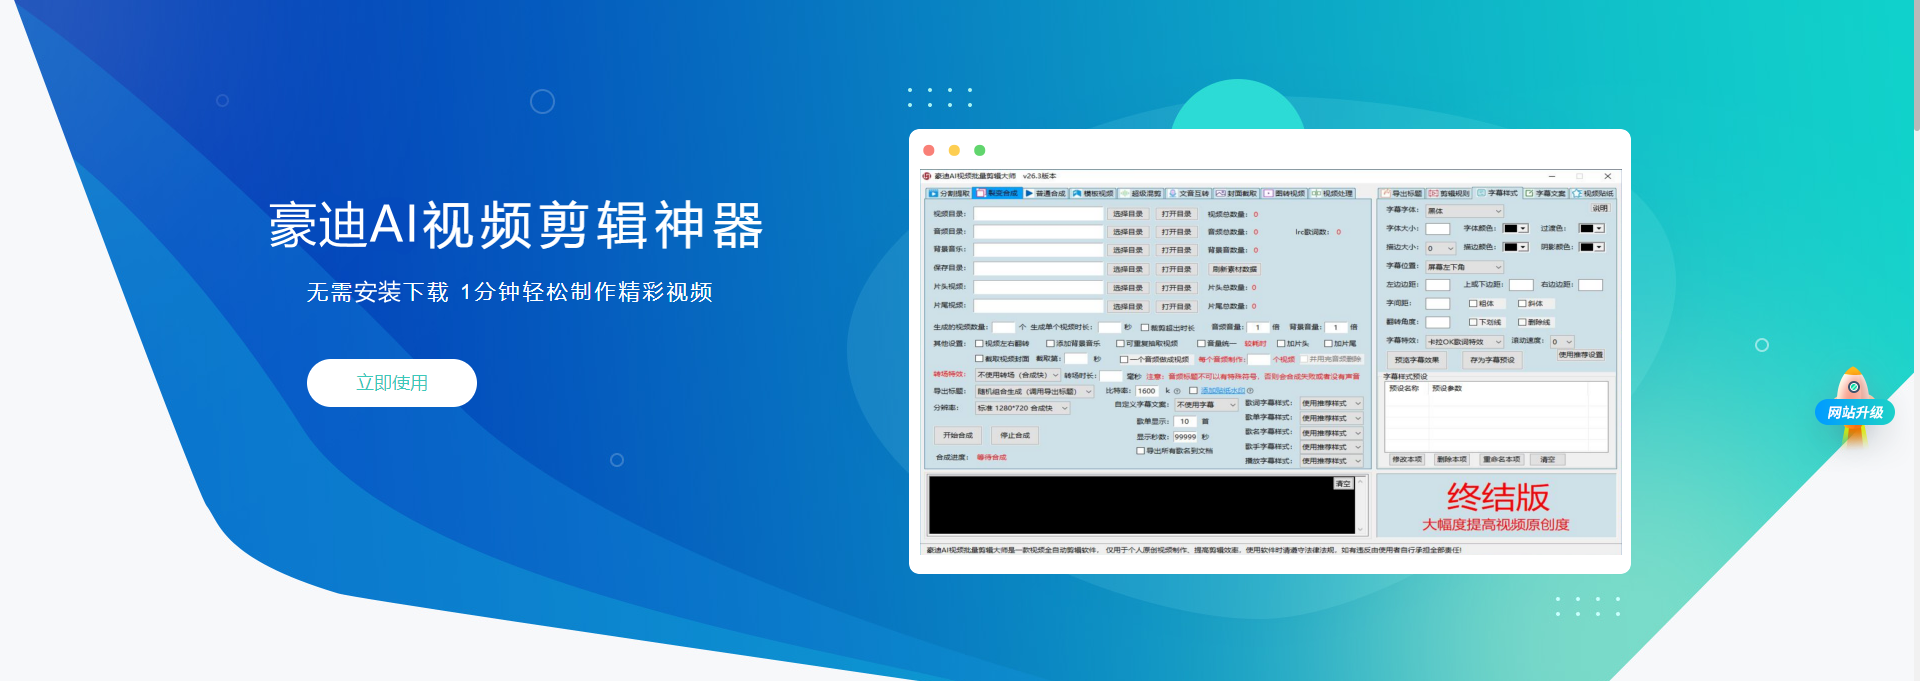The image size is (1920, 681).
Task: Open the 自定义字幕文案 dropdown
Action: click(1207, 405)
